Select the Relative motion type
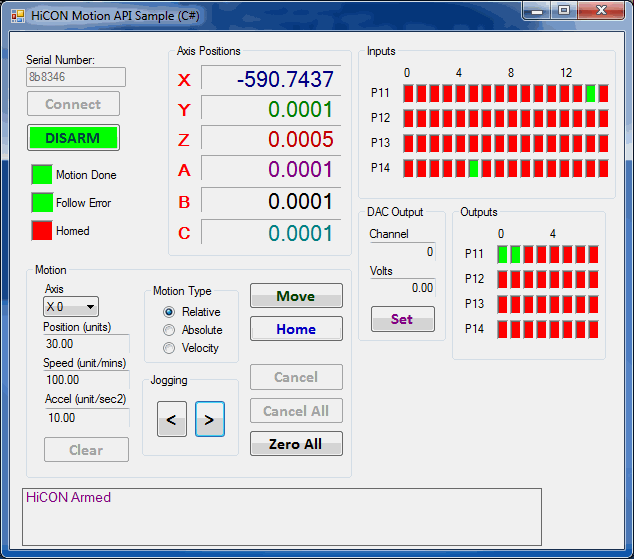The image size is (634, 559). pyautogui.click(x=169, y=312)
